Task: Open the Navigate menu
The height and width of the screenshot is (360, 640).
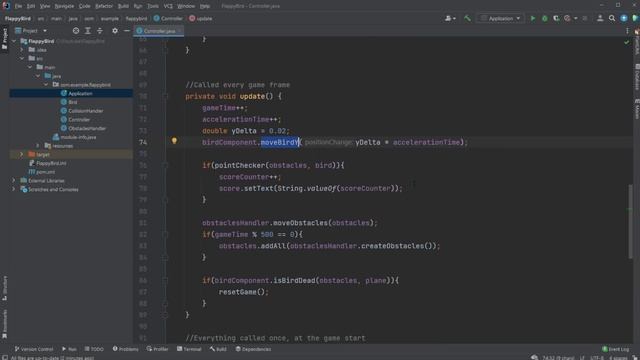Action: click(64, 6)
